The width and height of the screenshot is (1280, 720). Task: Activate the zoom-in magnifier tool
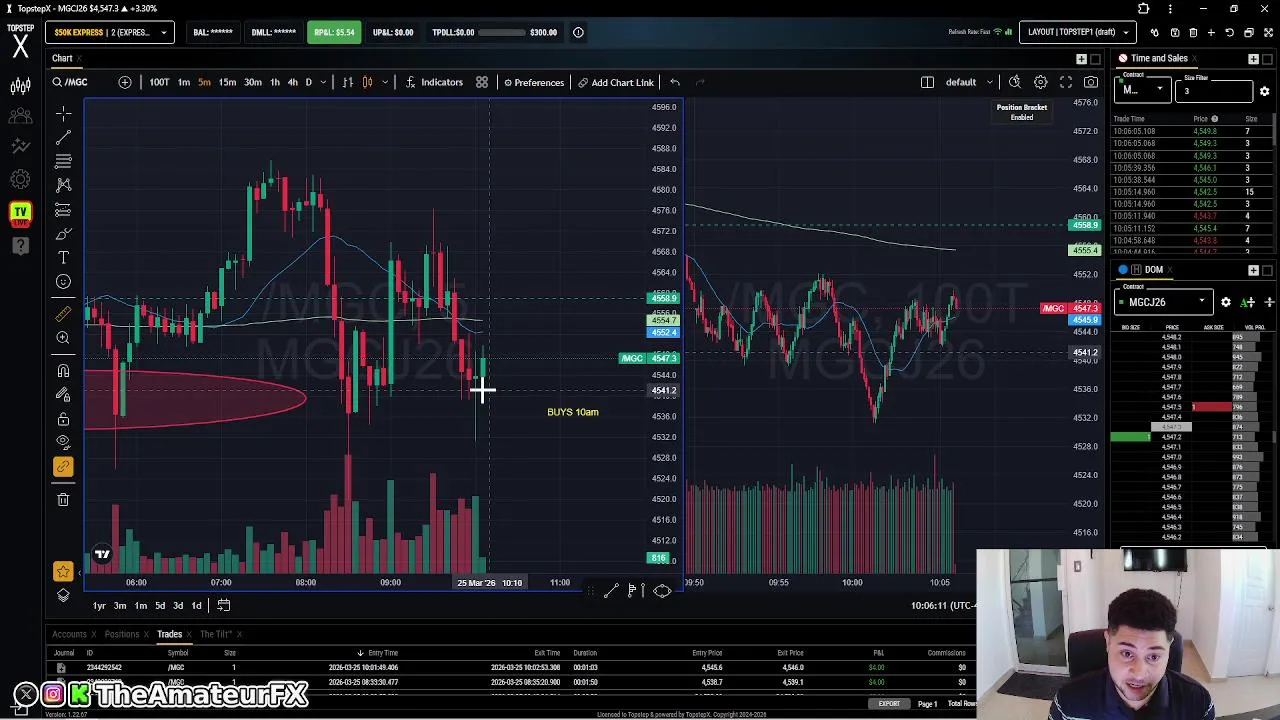(63, 338)
